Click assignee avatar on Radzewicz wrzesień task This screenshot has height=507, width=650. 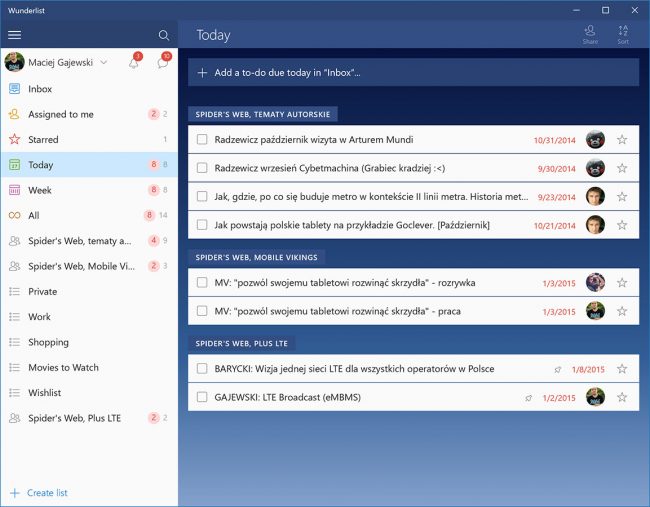(x=595, y=168)
